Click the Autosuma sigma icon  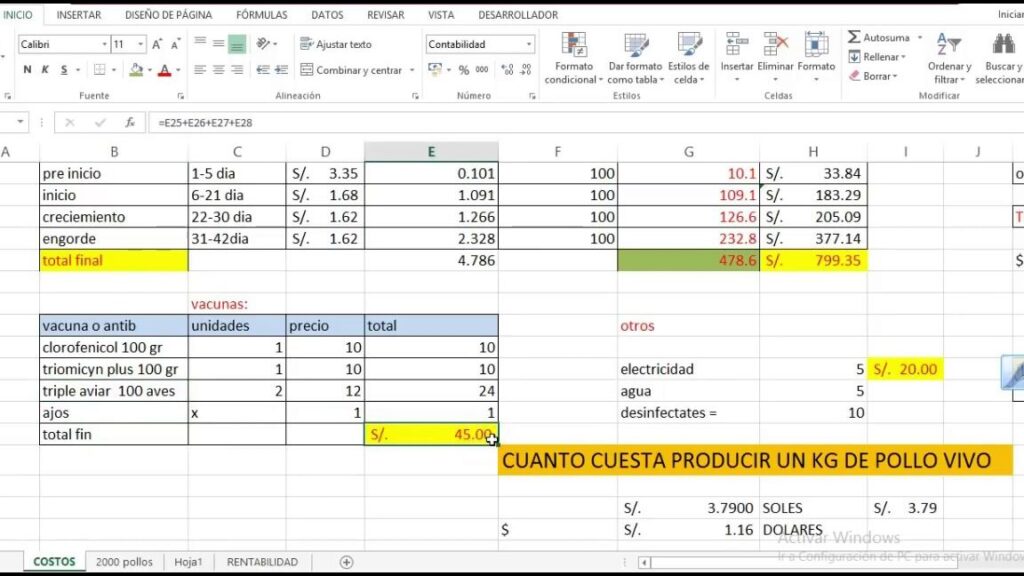pyautogui.click(x=855, y=37)
